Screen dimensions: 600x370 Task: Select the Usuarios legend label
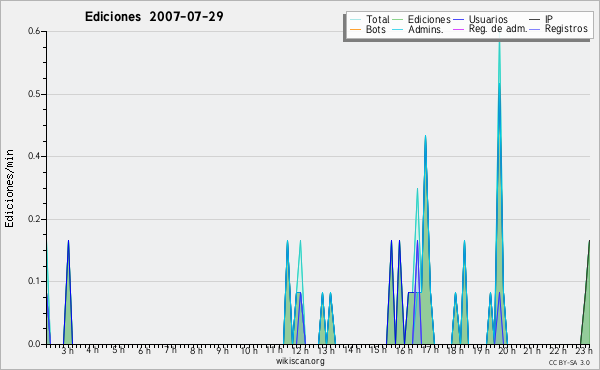488,19
